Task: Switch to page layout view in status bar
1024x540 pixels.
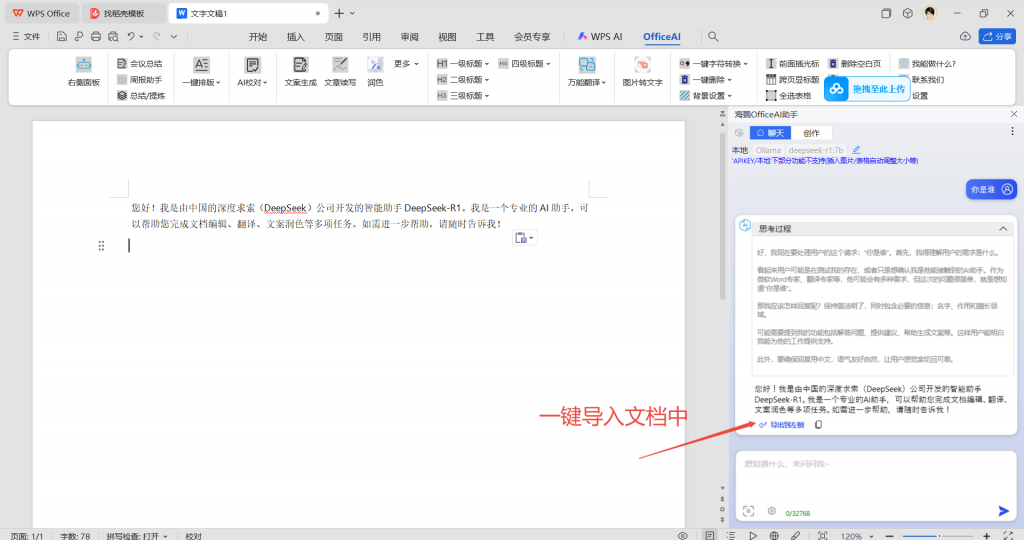Action: 710,535
